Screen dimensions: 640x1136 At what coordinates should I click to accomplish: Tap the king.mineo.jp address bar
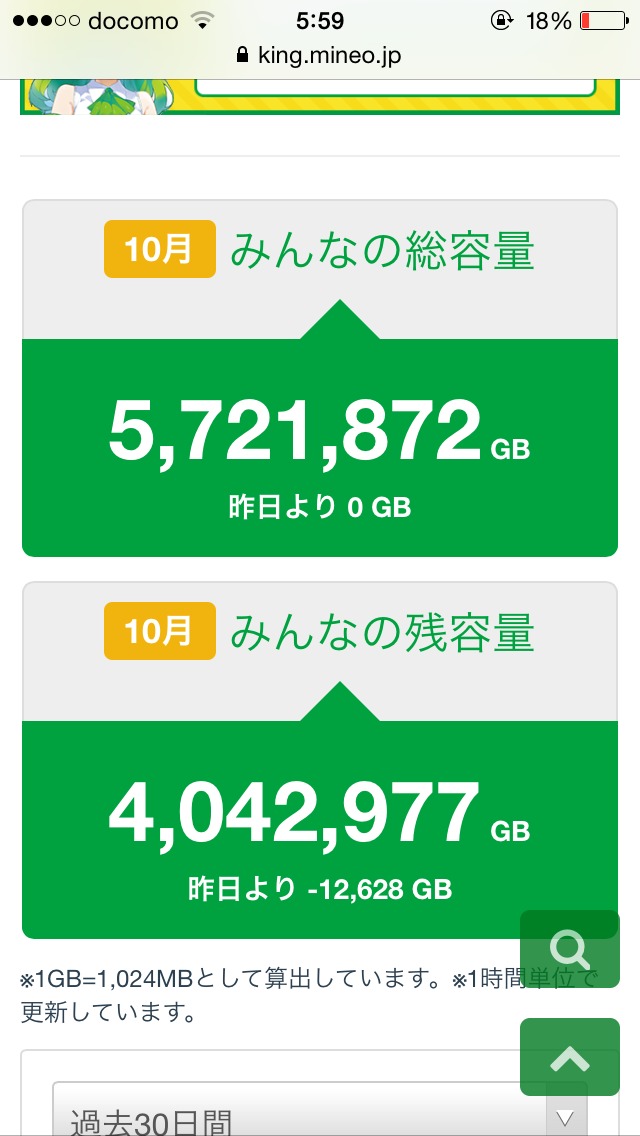click(320, 56)
